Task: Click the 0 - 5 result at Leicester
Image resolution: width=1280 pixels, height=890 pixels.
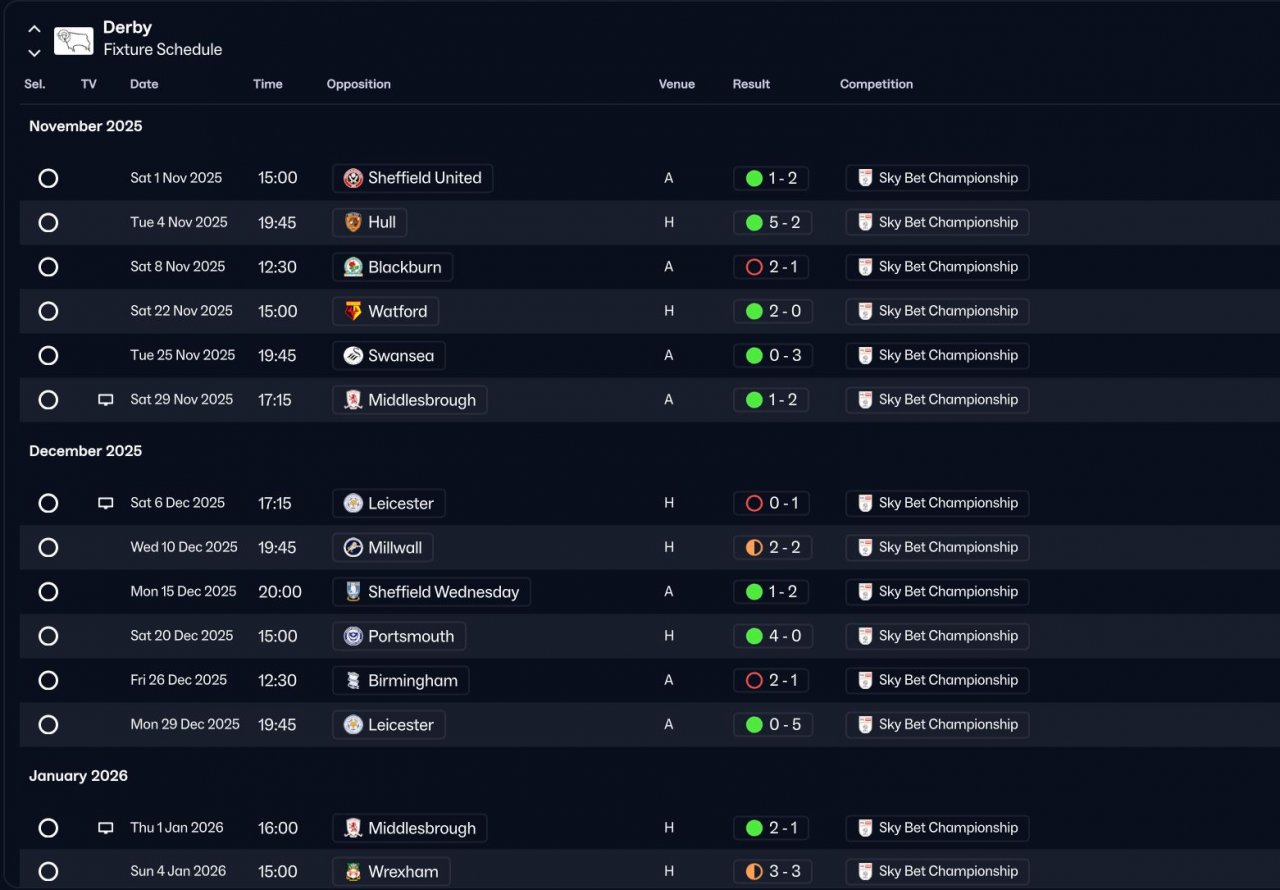Action: tap(772, 725)
